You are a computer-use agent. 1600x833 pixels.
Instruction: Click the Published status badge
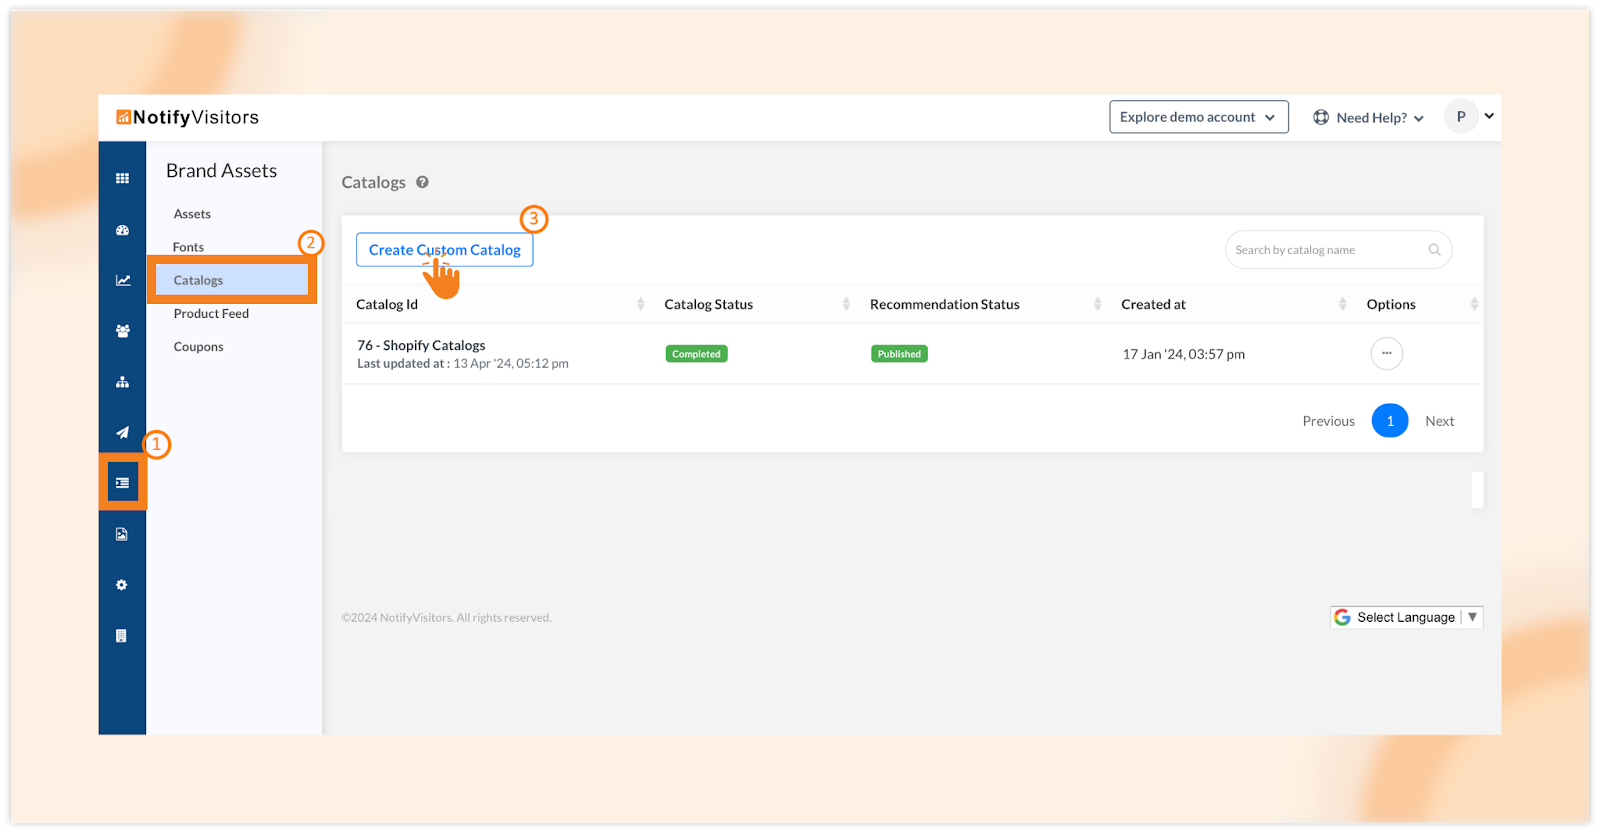(899, 354)
